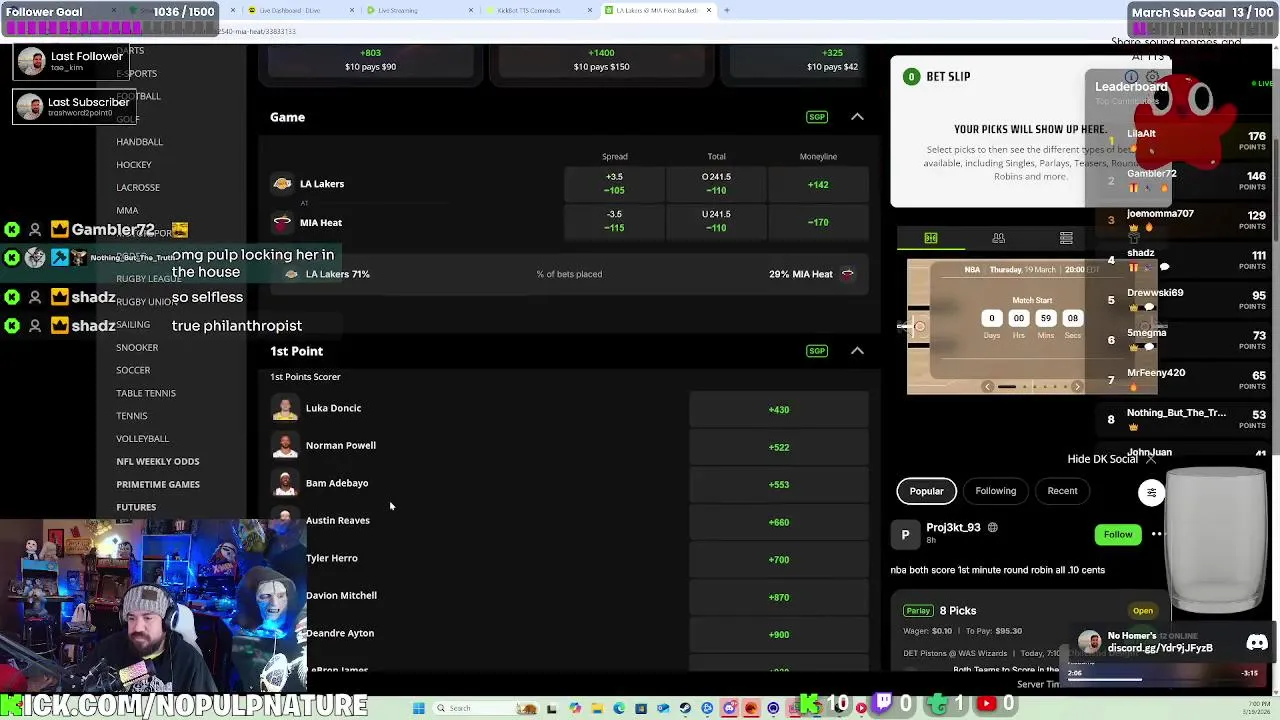Screen dimensions: 1280x720
Task: Click the MIA Heat team logo
Action: pyautogui.click(x=283, y=223)
